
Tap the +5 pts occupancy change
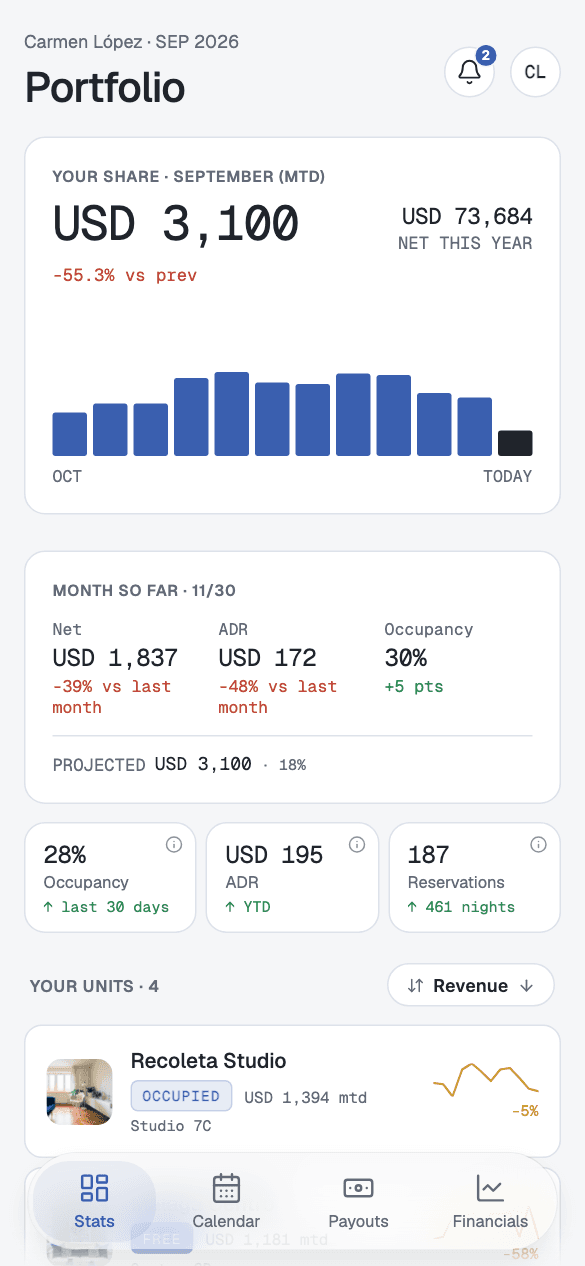[414, 686]
